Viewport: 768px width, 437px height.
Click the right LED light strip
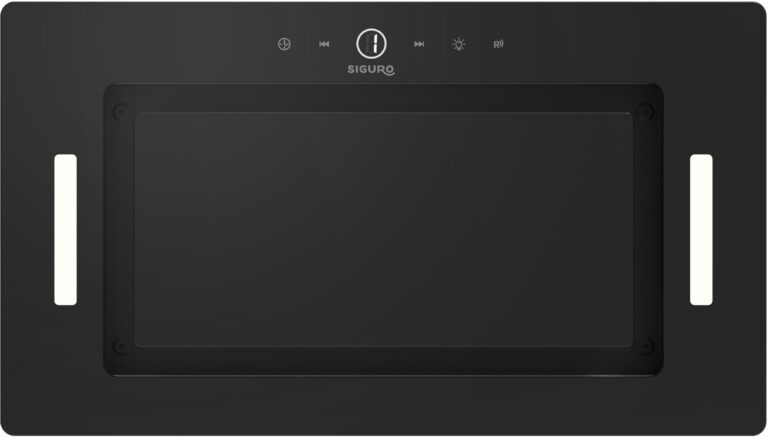[701, 230]
